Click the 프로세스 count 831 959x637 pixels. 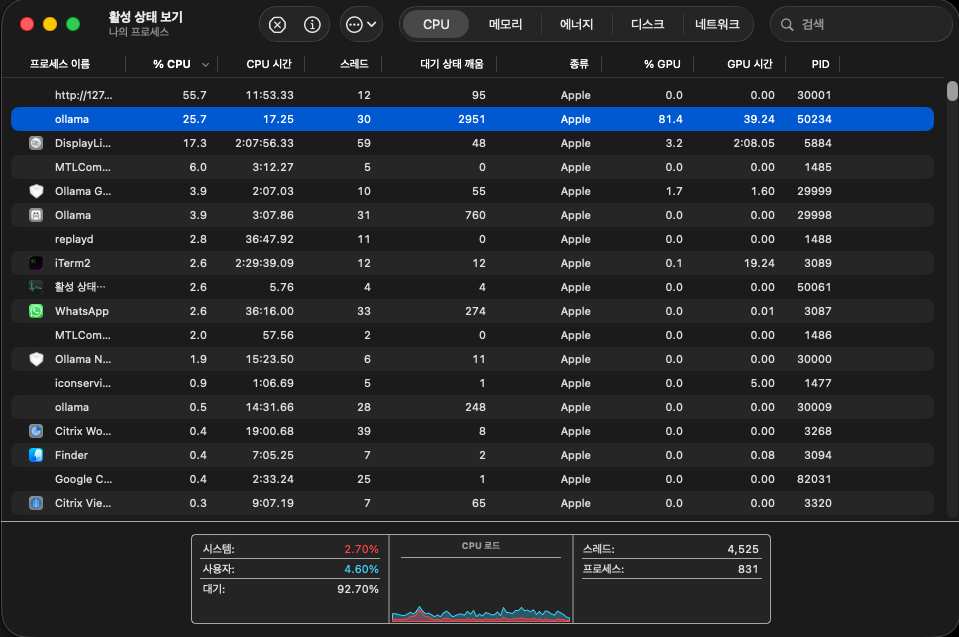tap(748, 569)
